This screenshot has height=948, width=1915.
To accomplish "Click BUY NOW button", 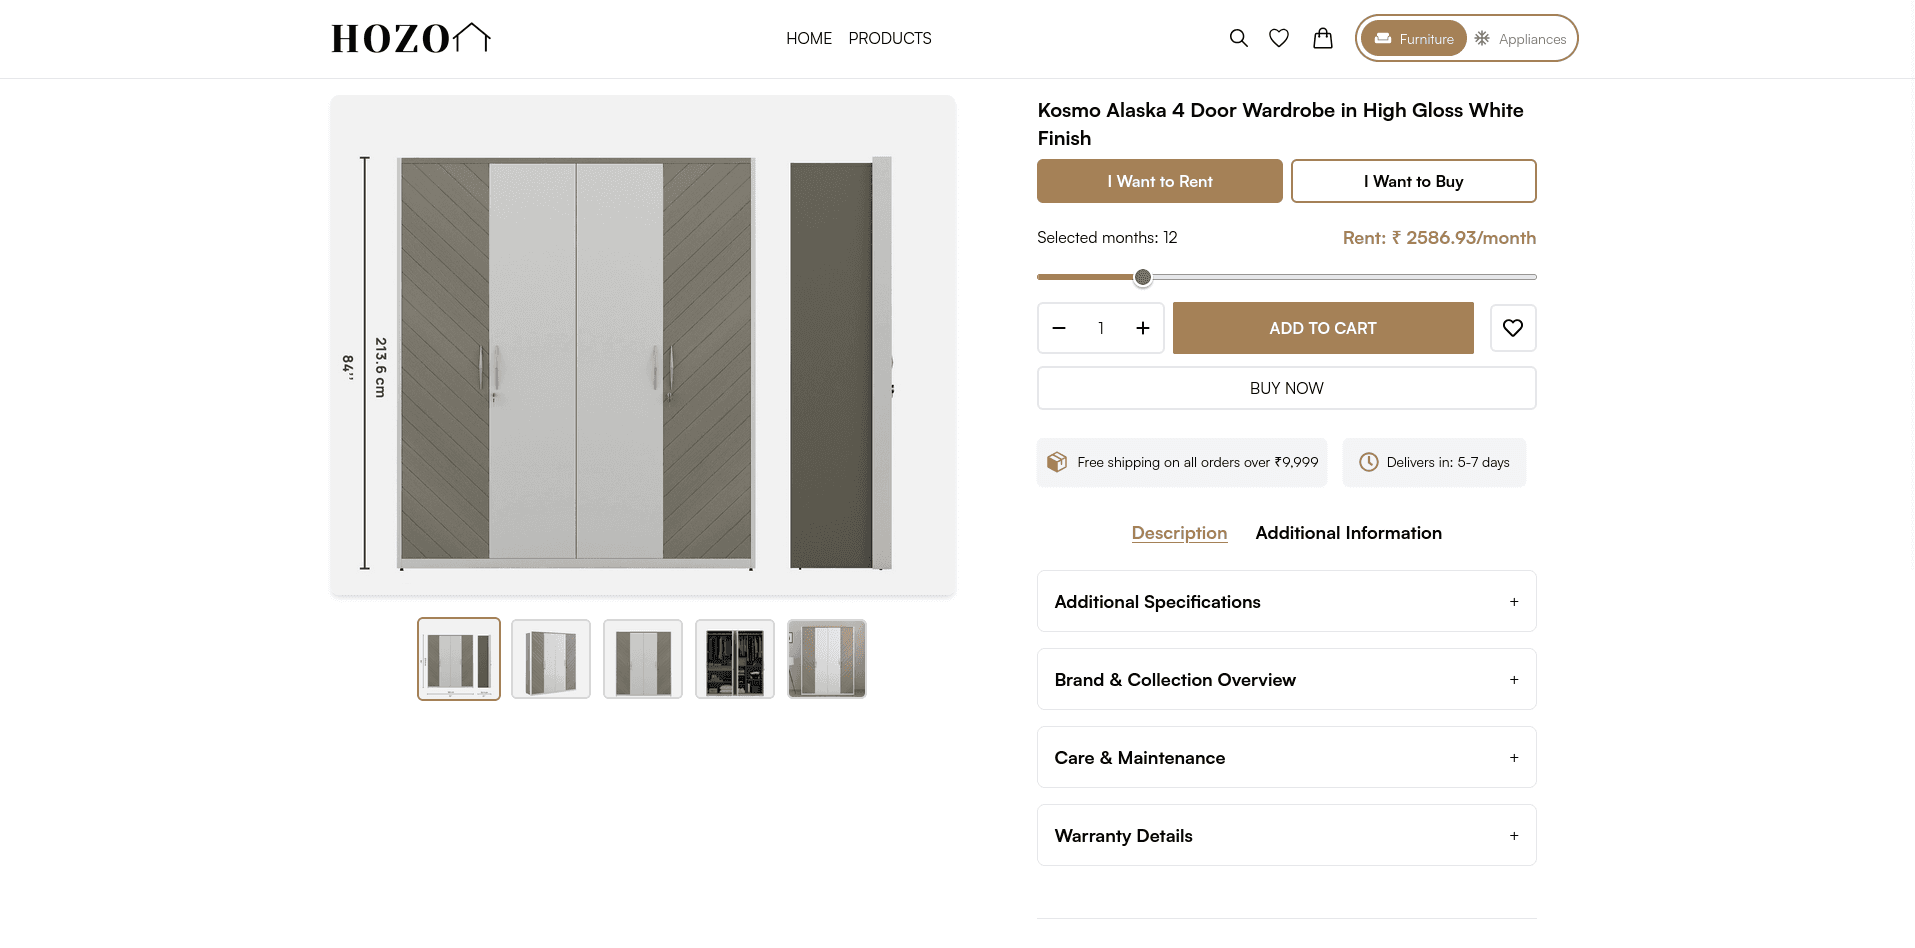I will 1287,388.
